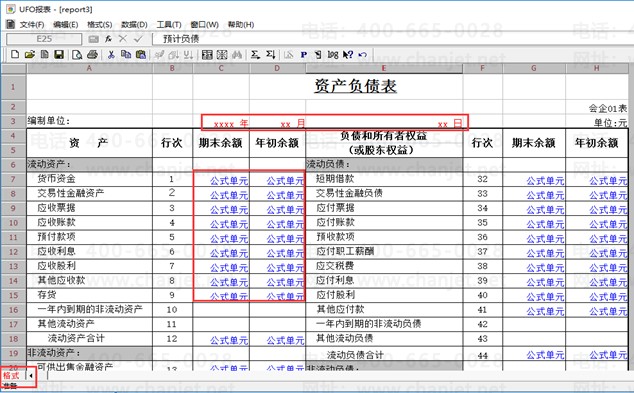This screenshot has width=634, height=393.
Task: Click the New file toolbar icon
Action: [15, 54]
